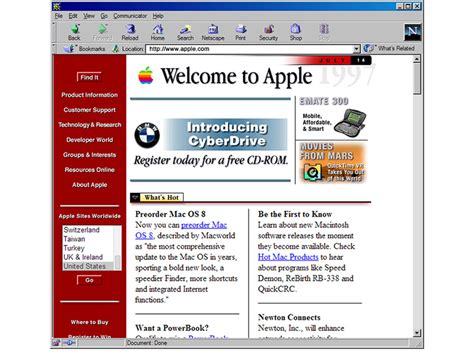Open Technology & Research link
The image size is (474, 362).
tap(90, 125)
